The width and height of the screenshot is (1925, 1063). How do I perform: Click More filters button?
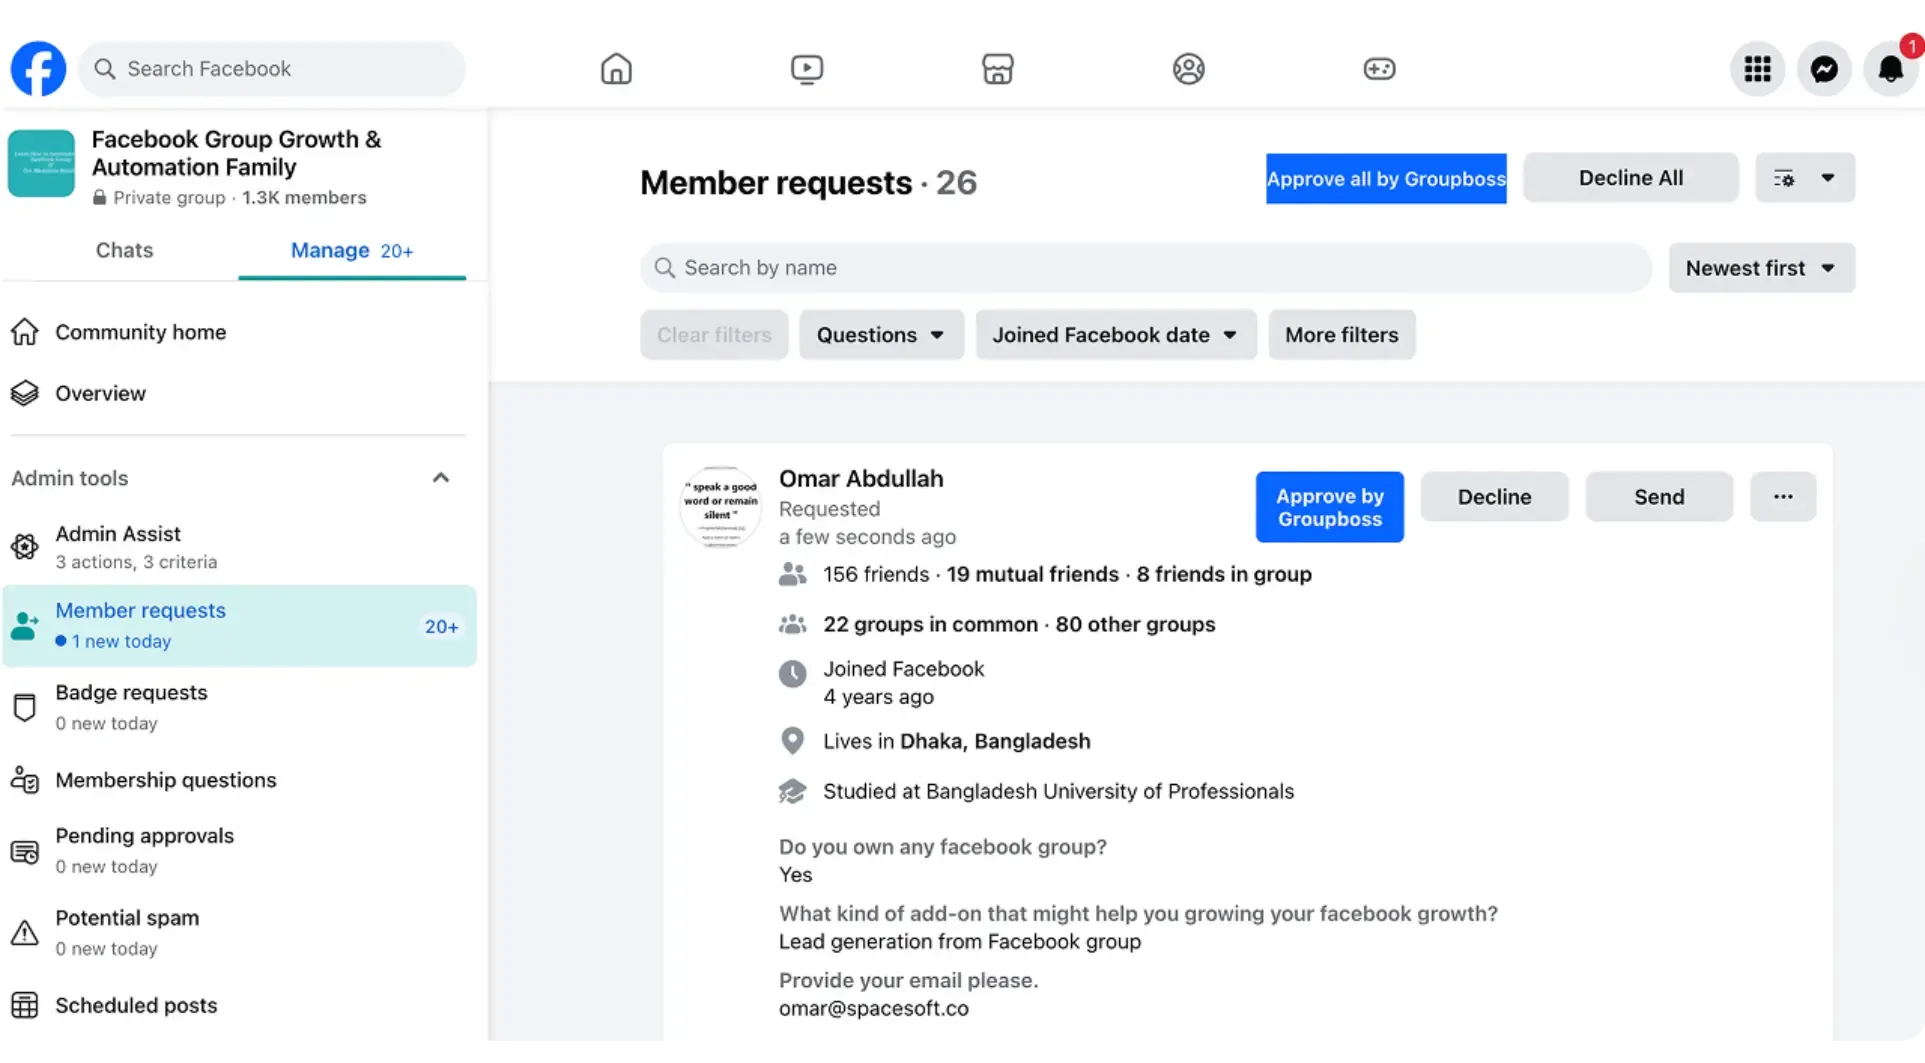coord(1341,335)
